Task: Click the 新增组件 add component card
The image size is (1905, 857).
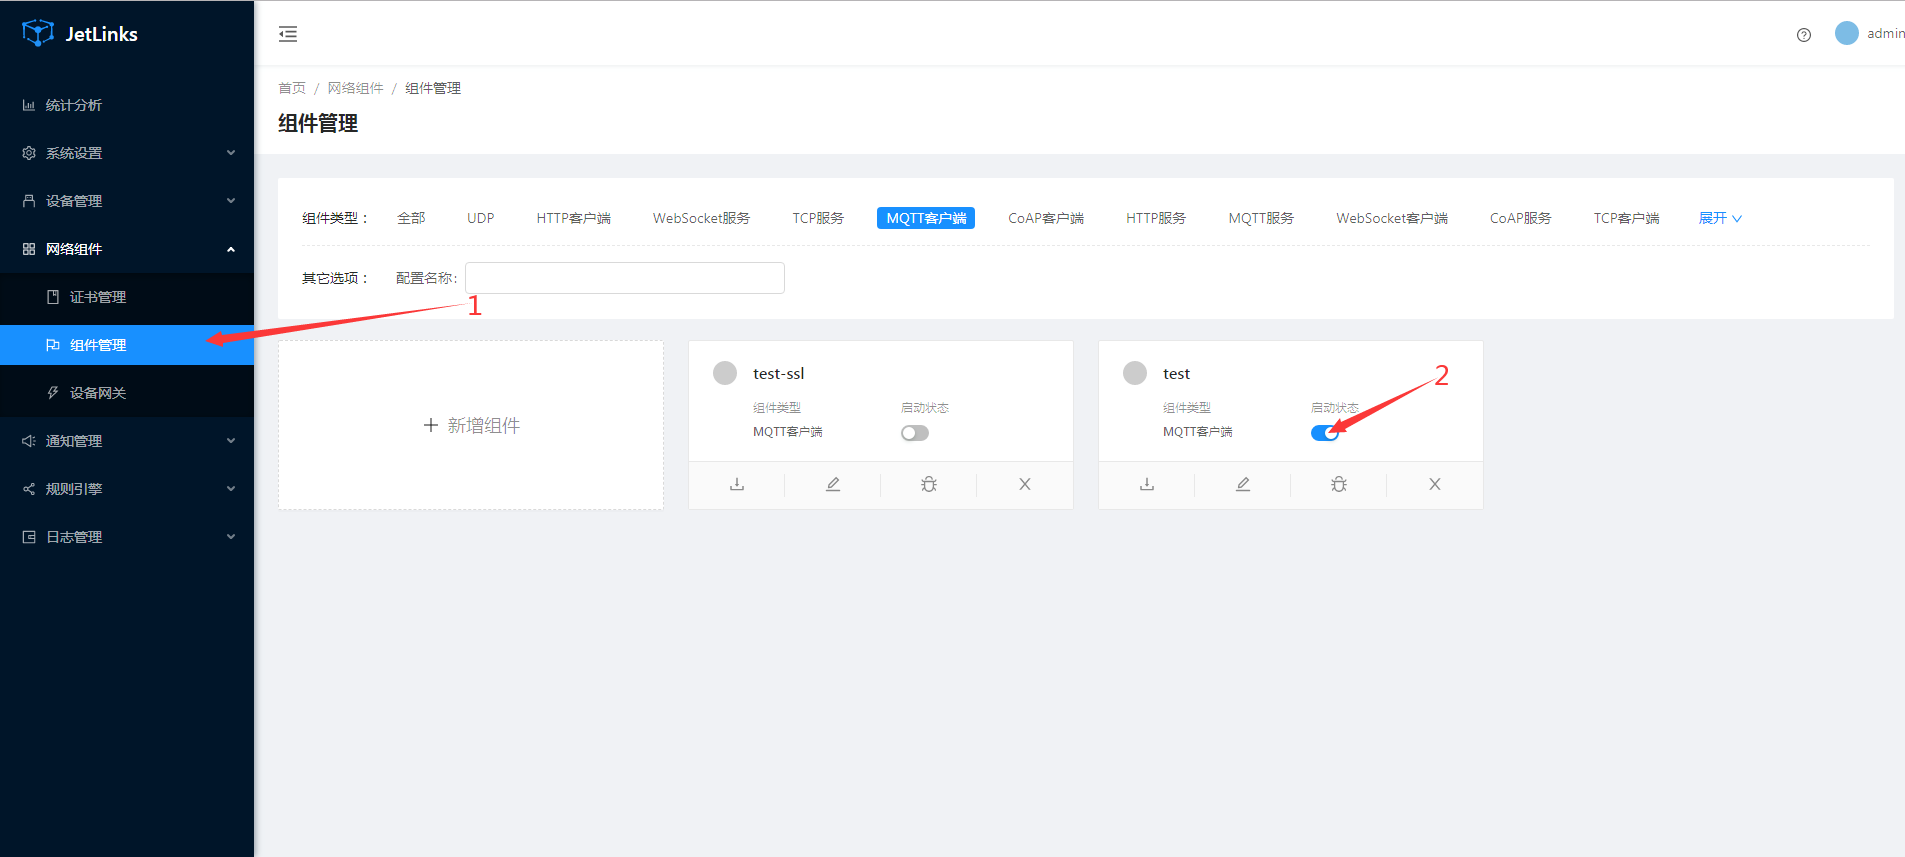Action: pyautogui.click(x=471, y=426)
